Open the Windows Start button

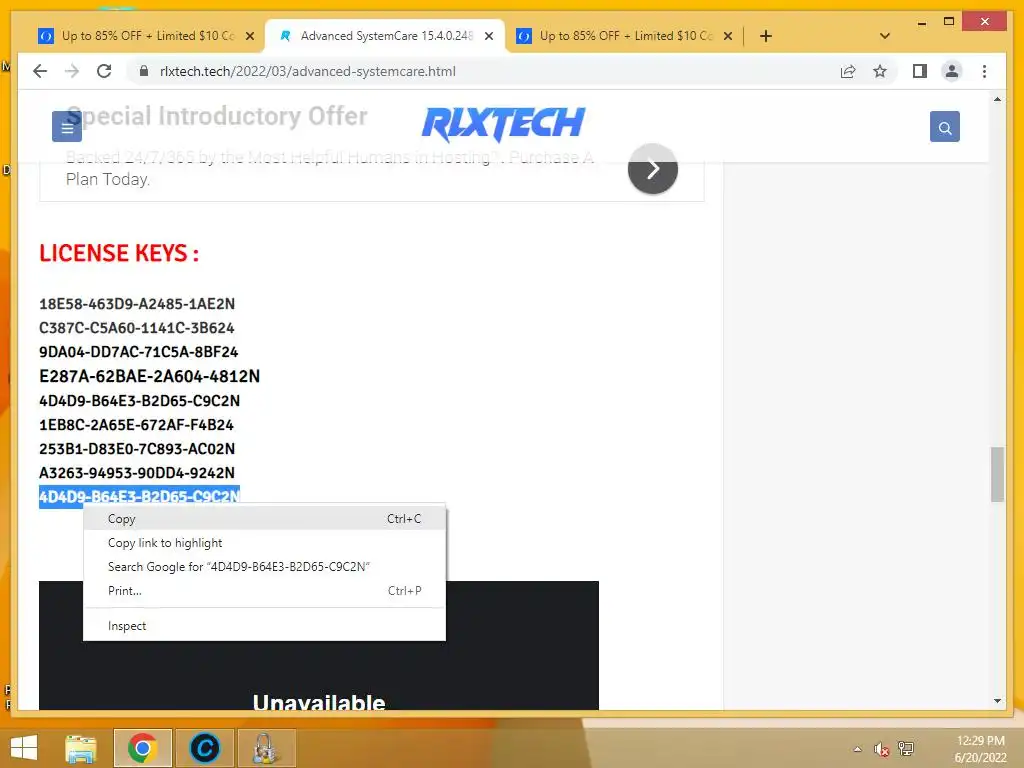(x=24, y=748)
